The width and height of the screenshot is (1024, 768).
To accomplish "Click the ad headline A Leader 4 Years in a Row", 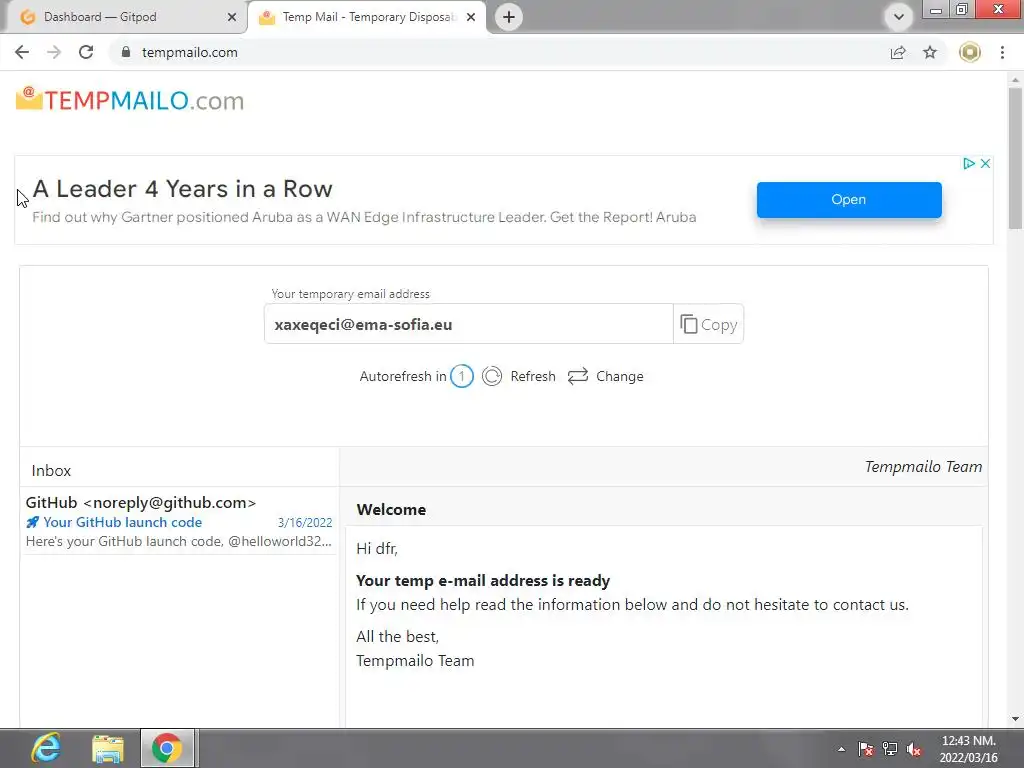I will pyautogui.click(x=182, y=189).
